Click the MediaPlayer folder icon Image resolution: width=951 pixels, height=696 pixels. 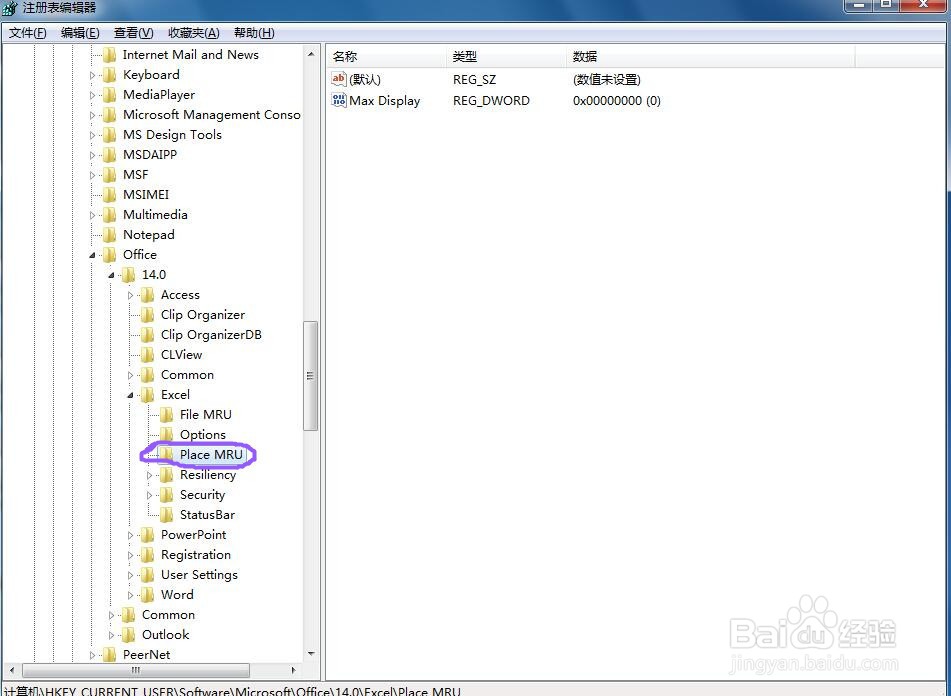click(x=110, y=95)
